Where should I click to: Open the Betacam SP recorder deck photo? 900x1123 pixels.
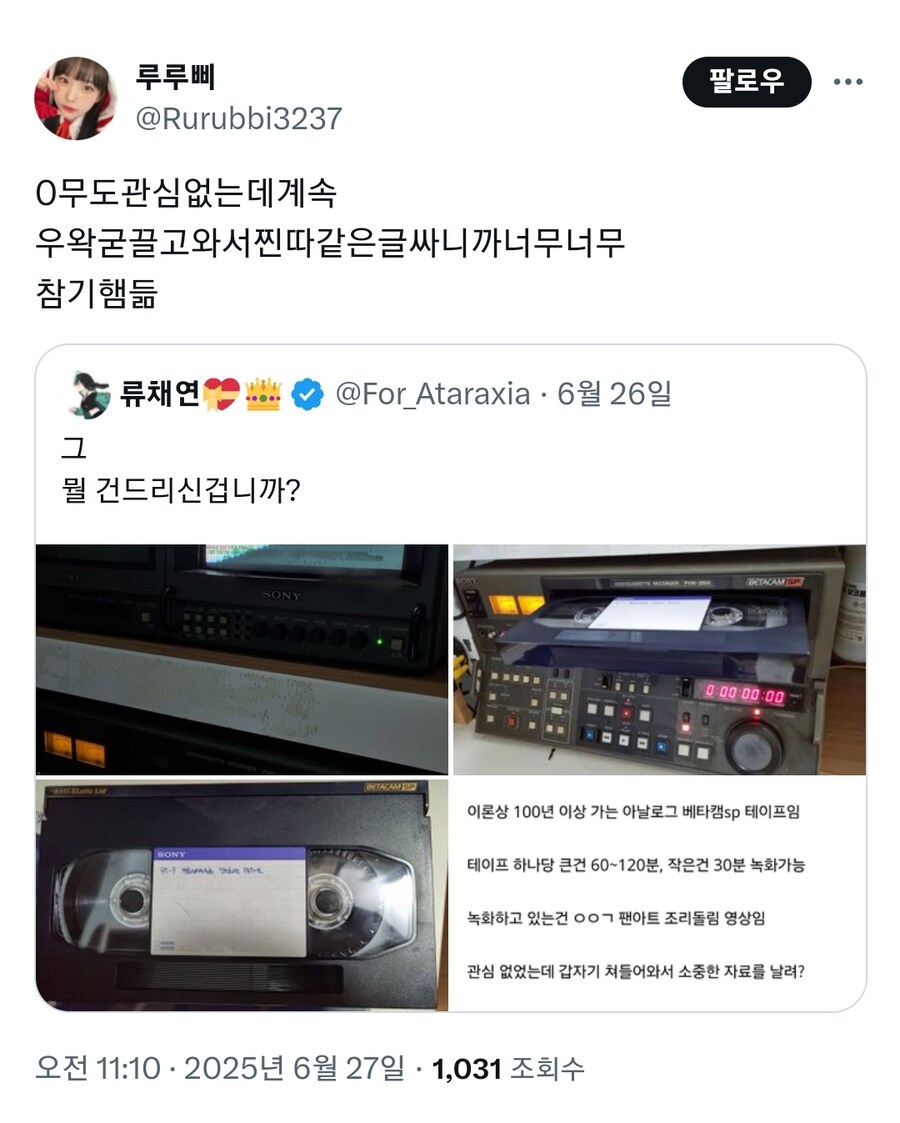point(659,659)
